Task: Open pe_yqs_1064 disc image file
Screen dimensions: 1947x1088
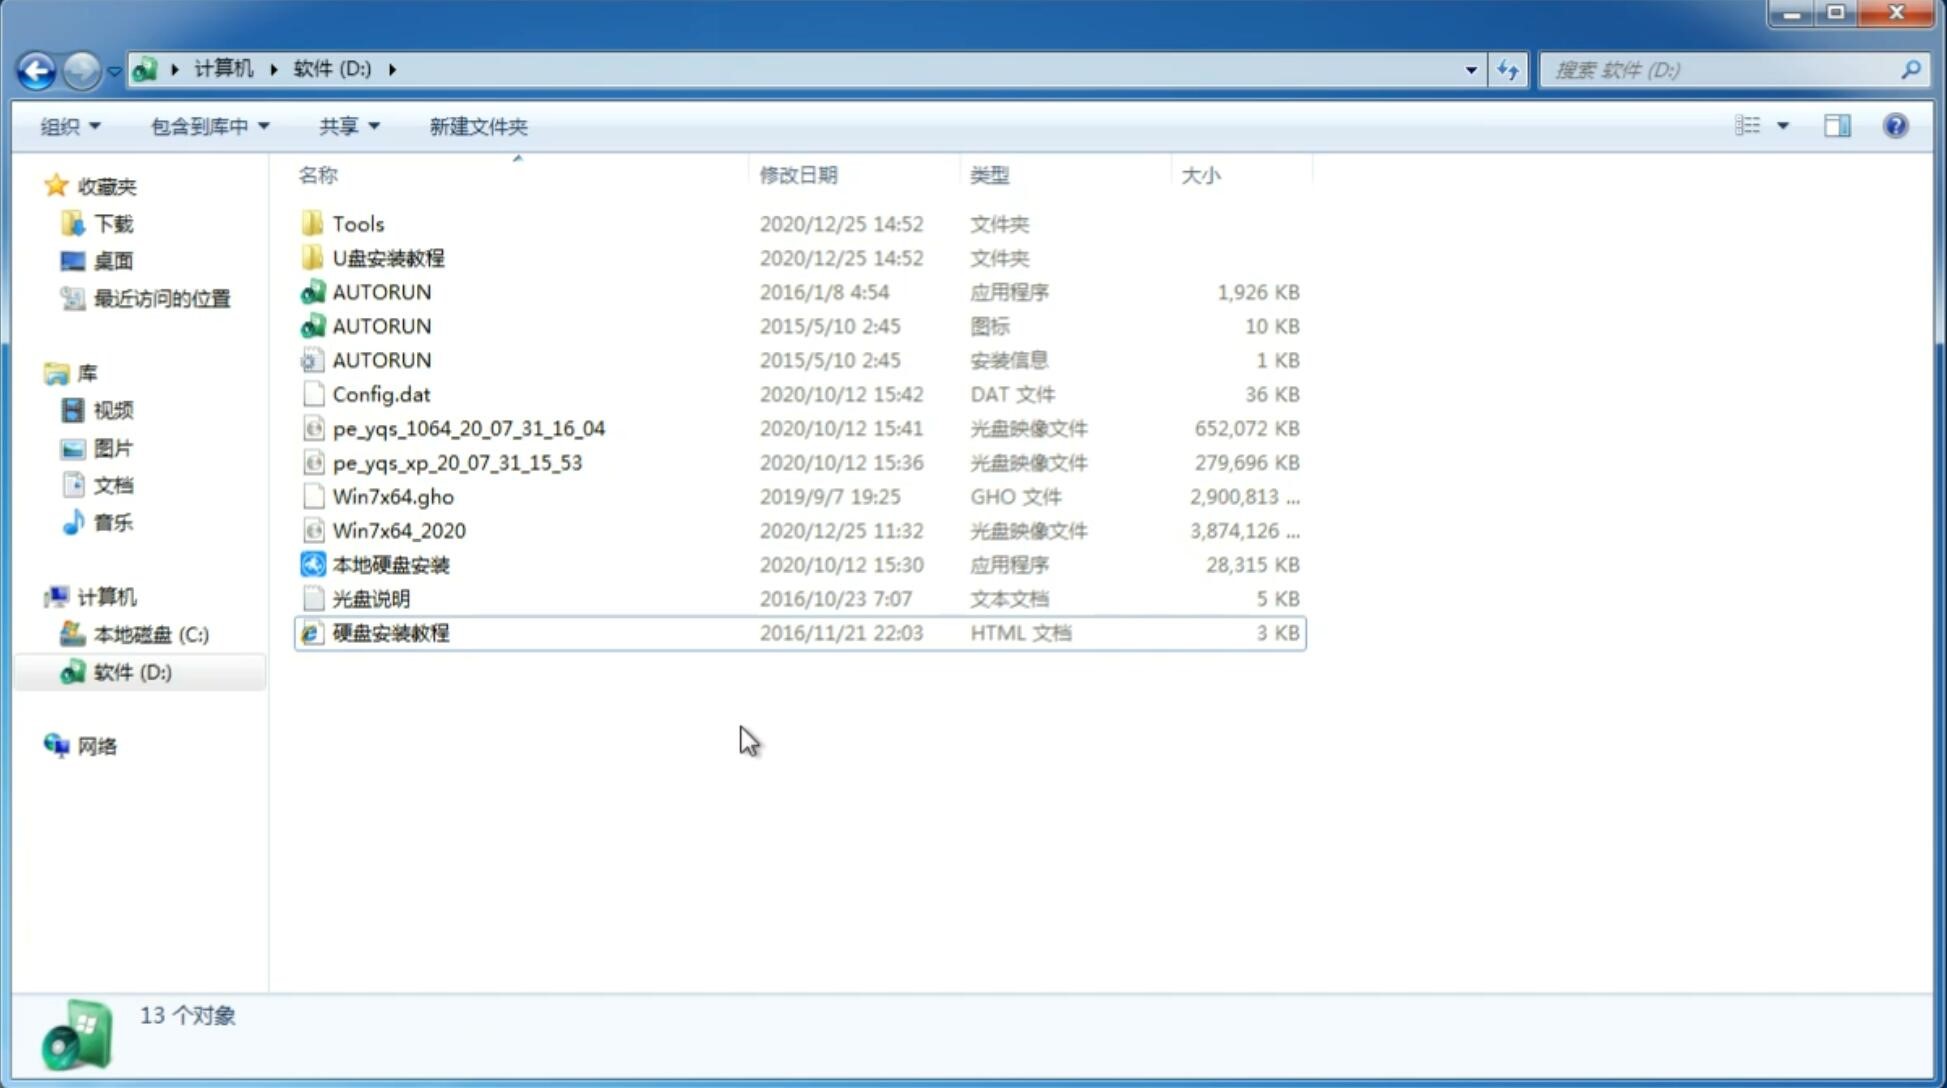Action: pos(468,428)
